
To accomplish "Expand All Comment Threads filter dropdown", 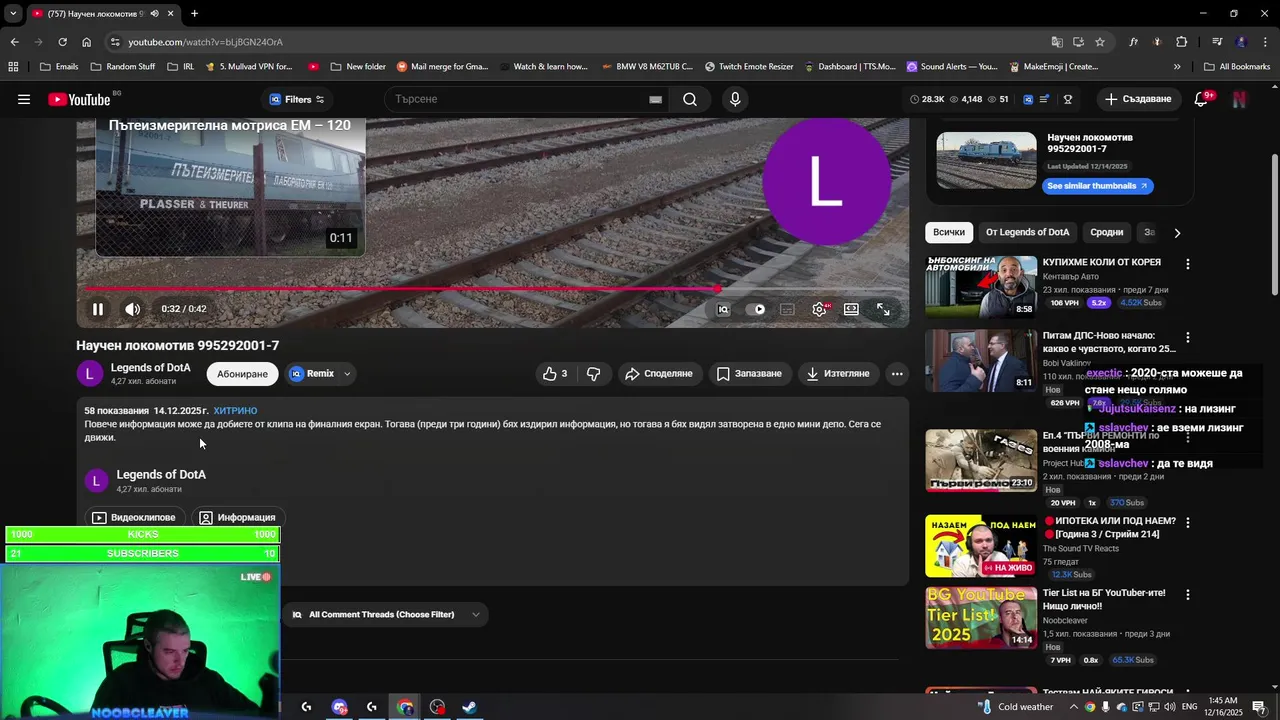I will 384,615.
